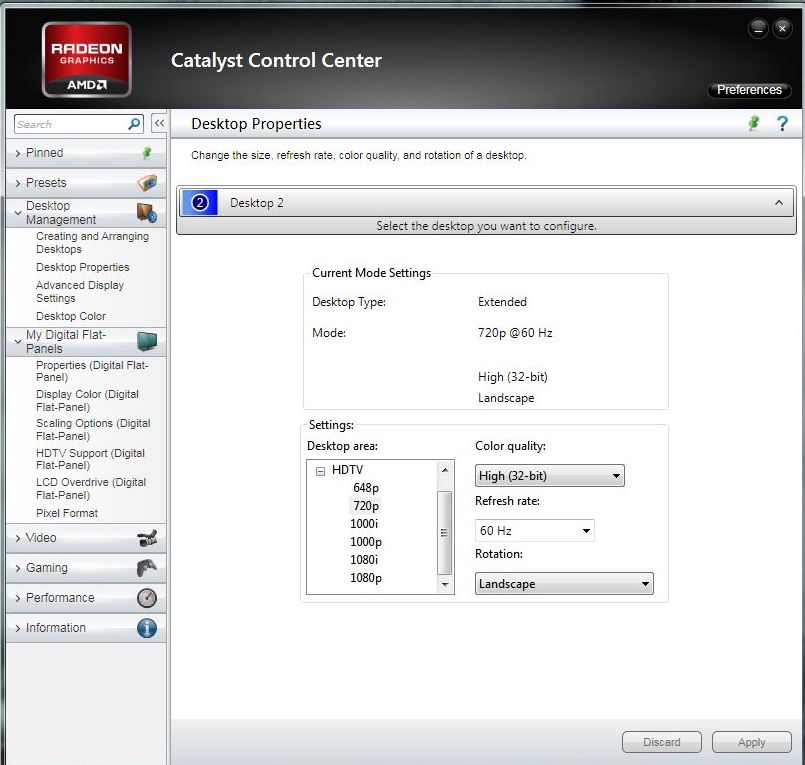
Task: Click the Desktop area list scroll-down arrow
Action: click(x=445, y=585)
